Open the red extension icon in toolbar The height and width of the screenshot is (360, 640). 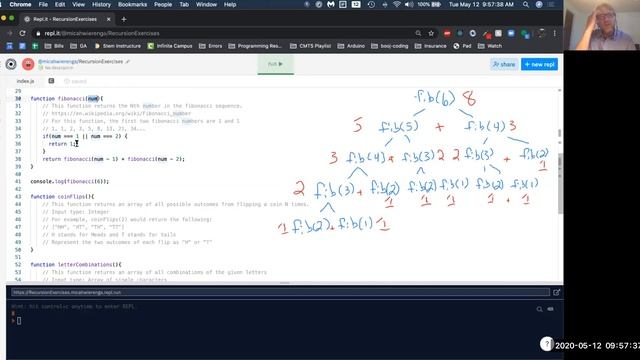[x=447, y=33]
